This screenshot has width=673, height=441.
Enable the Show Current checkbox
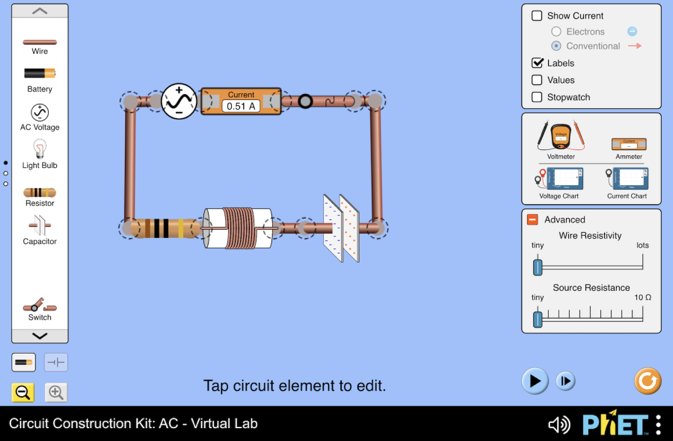click(x=537, y=16)
